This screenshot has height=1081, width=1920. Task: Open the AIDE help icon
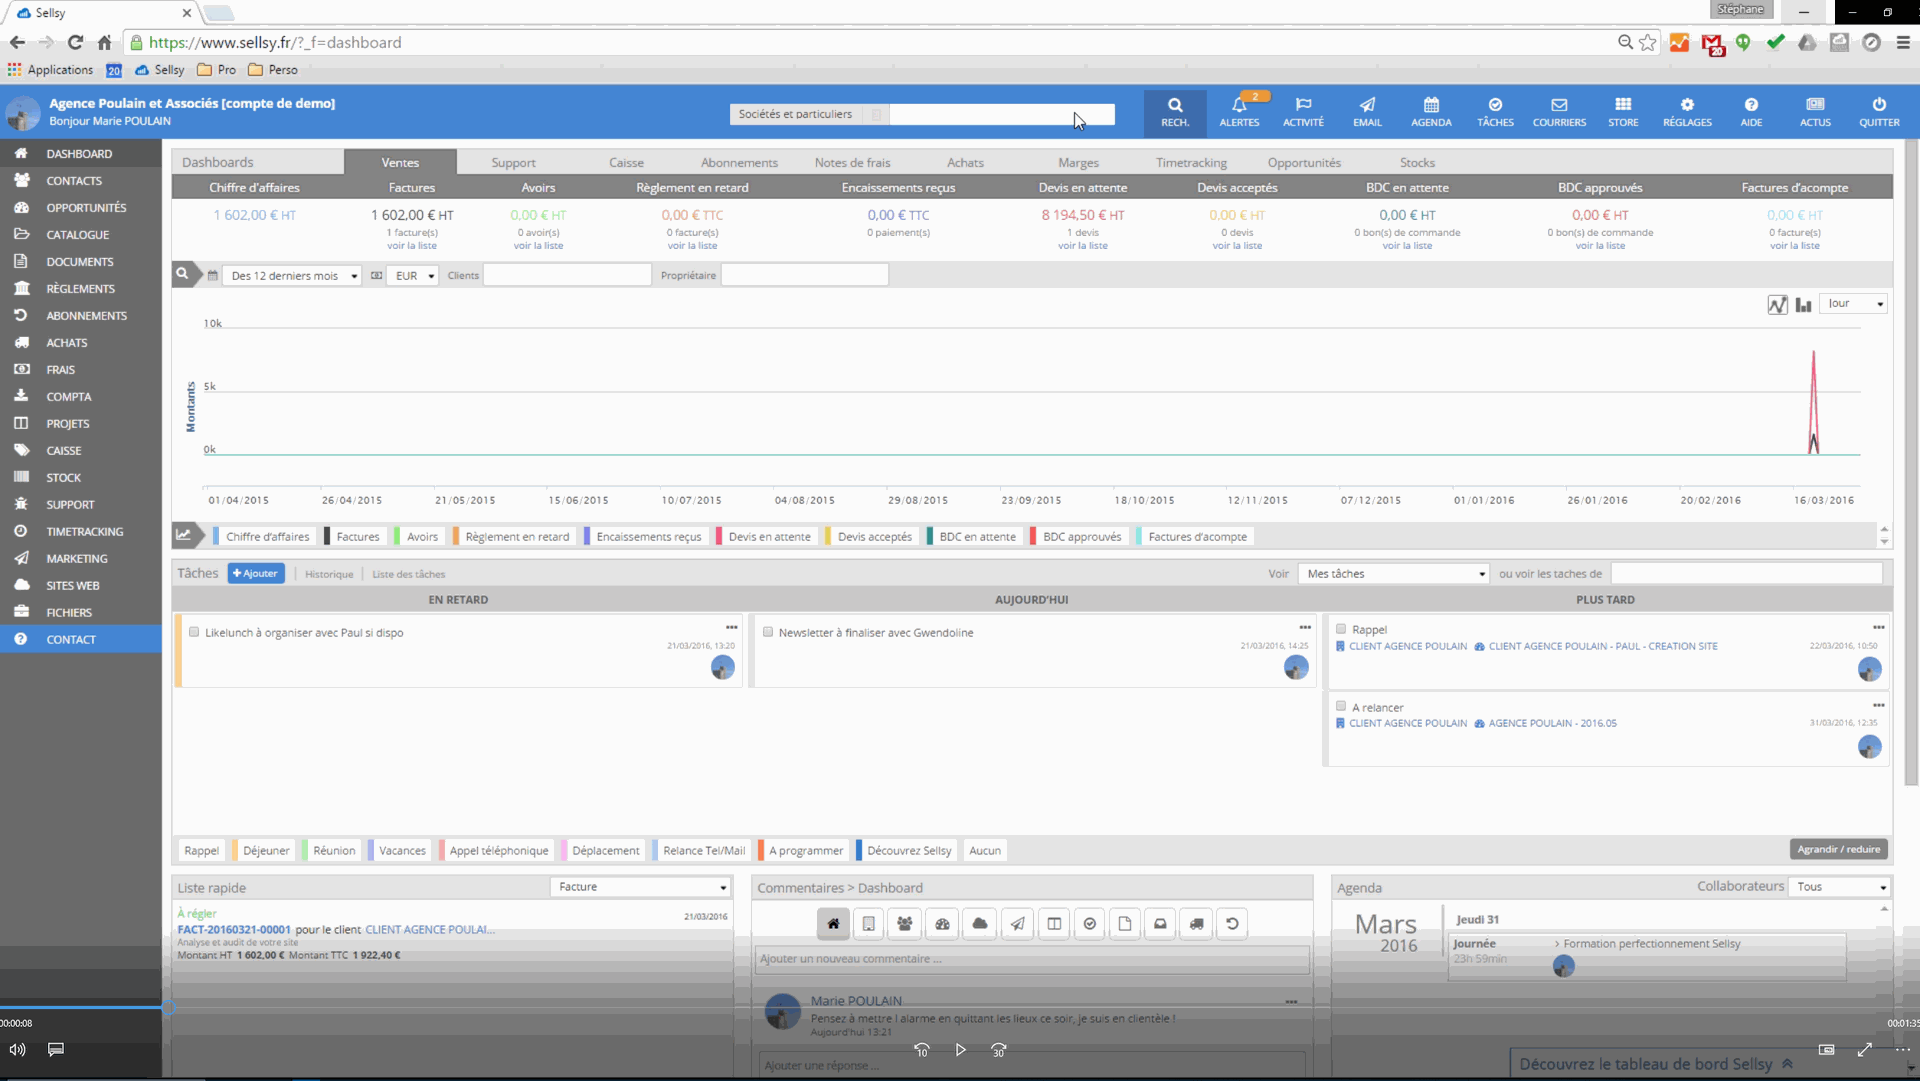[1751, 112]
